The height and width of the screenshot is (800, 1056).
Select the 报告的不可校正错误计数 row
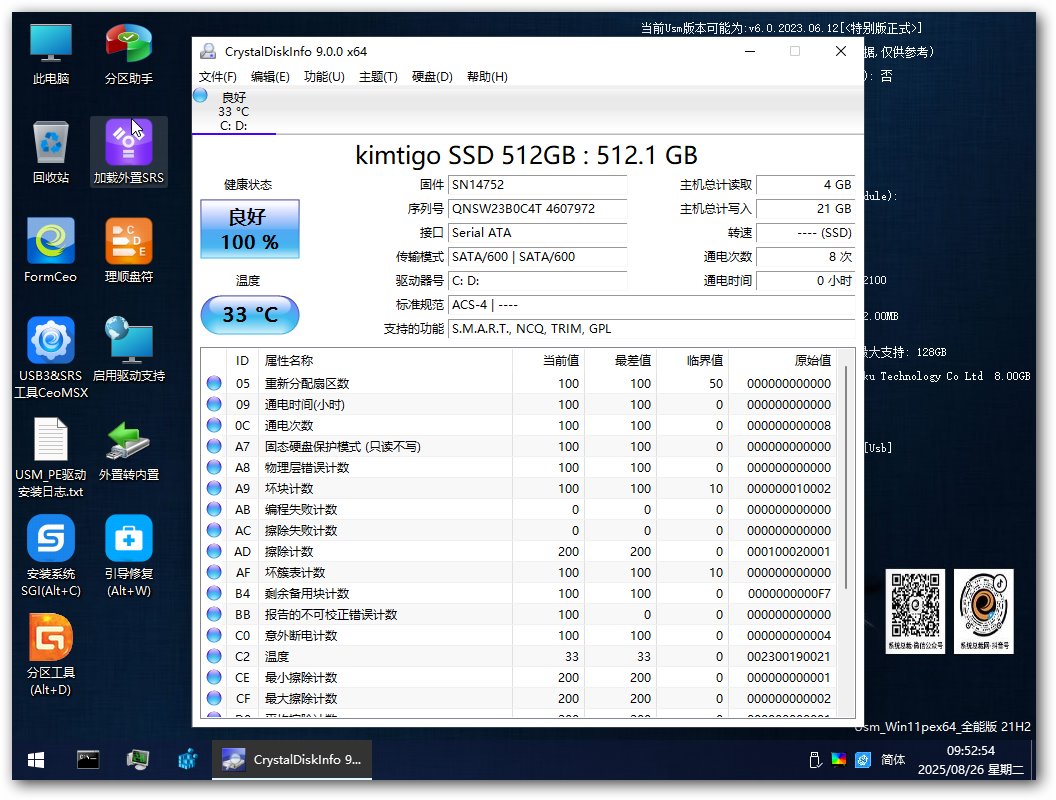tap(519, 614)
